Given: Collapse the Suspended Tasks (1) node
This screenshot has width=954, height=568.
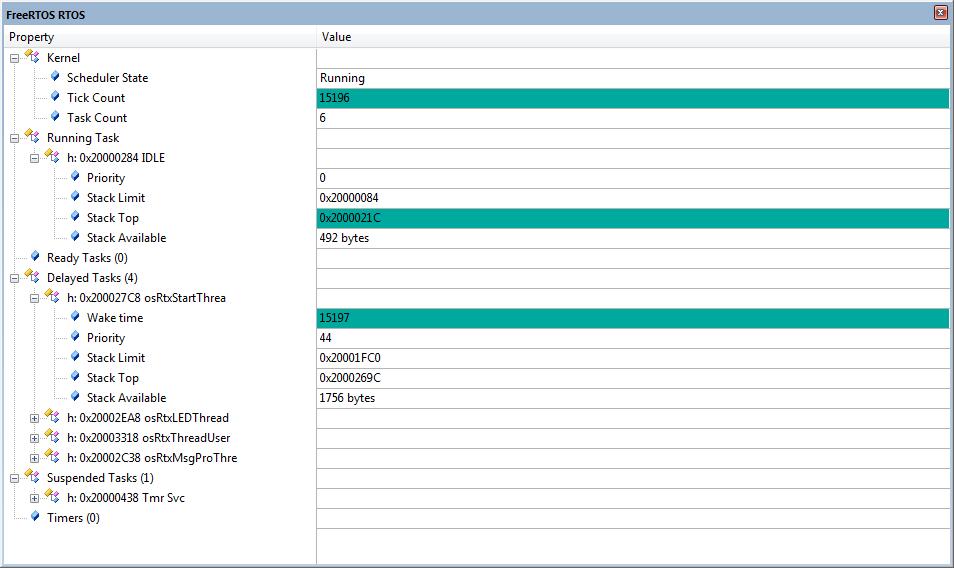Looking at the screenshot, I should click(x=15, y=479).
